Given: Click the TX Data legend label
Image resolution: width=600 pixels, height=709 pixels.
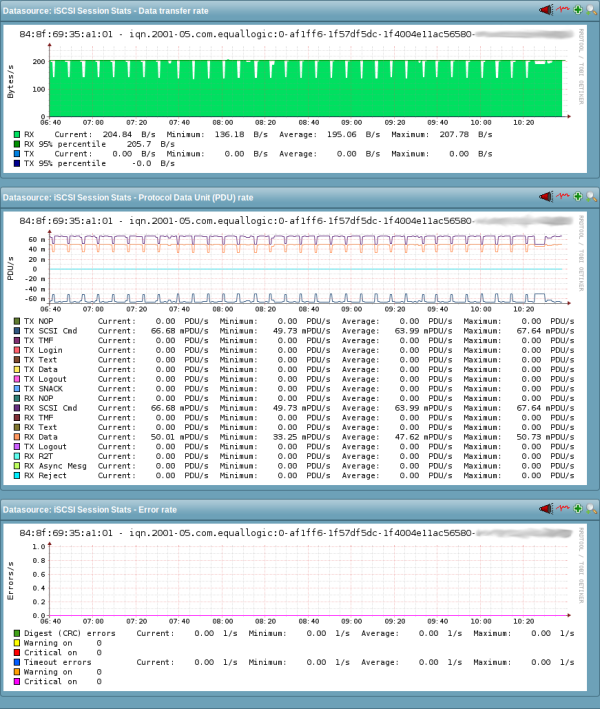Looking at the screenshot, I should tap(41, 369).
